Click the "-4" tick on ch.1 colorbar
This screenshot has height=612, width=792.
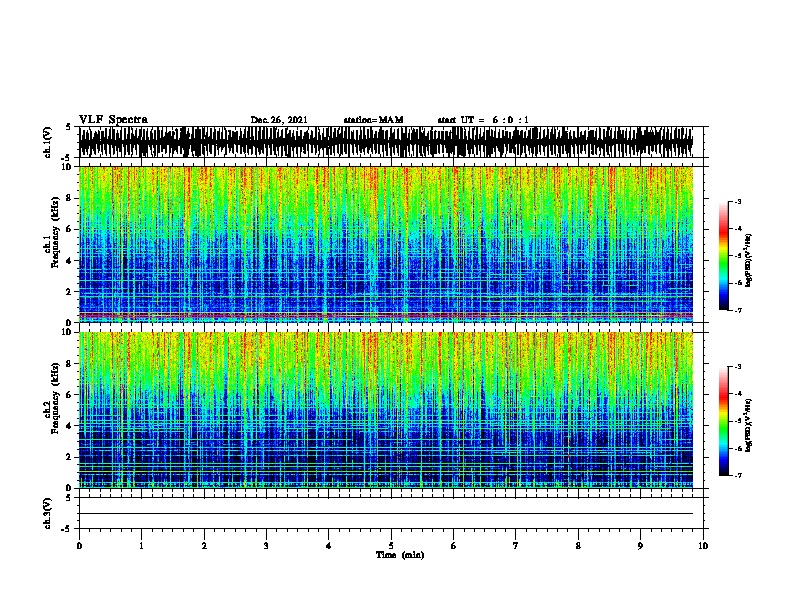pos(737,229)
